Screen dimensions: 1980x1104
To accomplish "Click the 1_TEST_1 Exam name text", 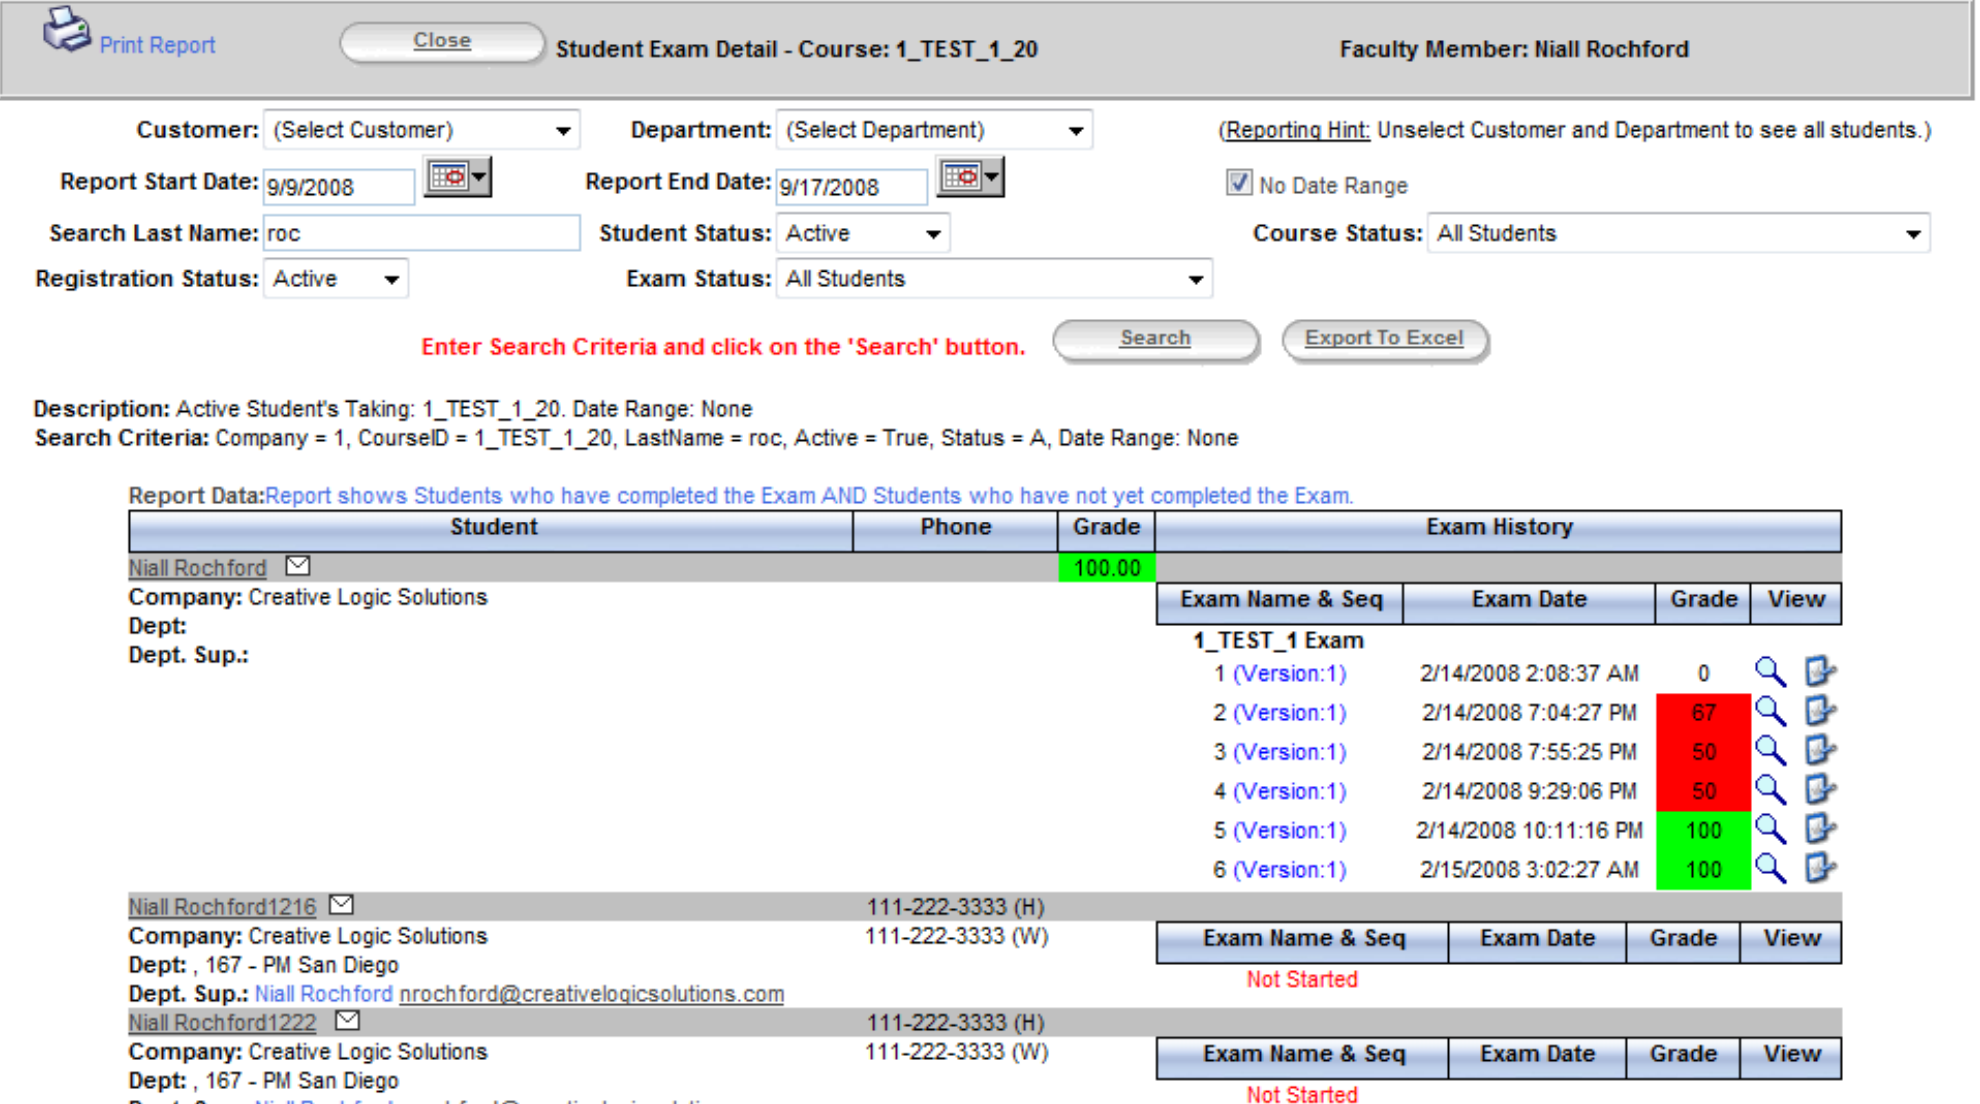I will [1278, 640].
